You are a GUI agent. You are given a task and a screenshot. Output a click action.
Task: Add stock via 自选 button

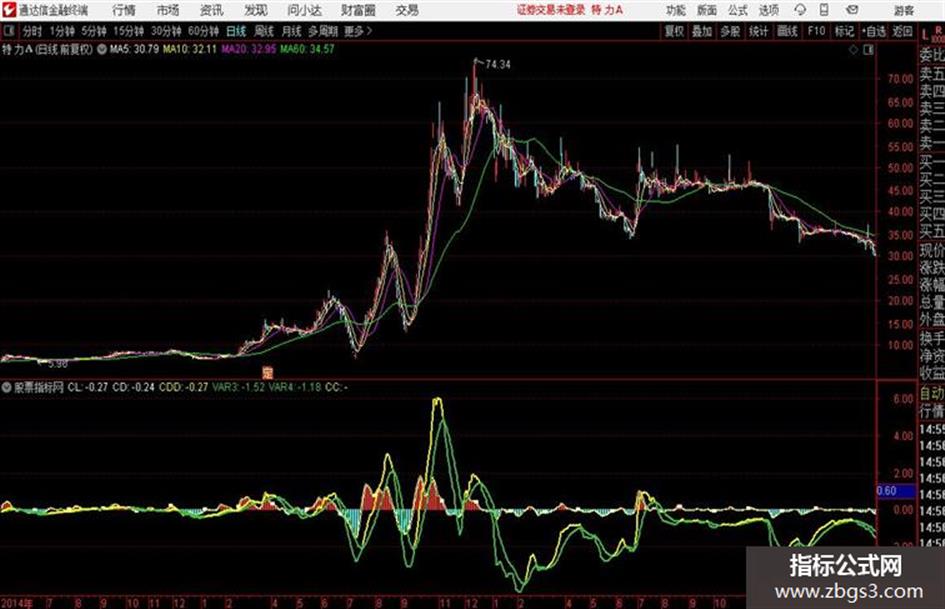(873, 31)
